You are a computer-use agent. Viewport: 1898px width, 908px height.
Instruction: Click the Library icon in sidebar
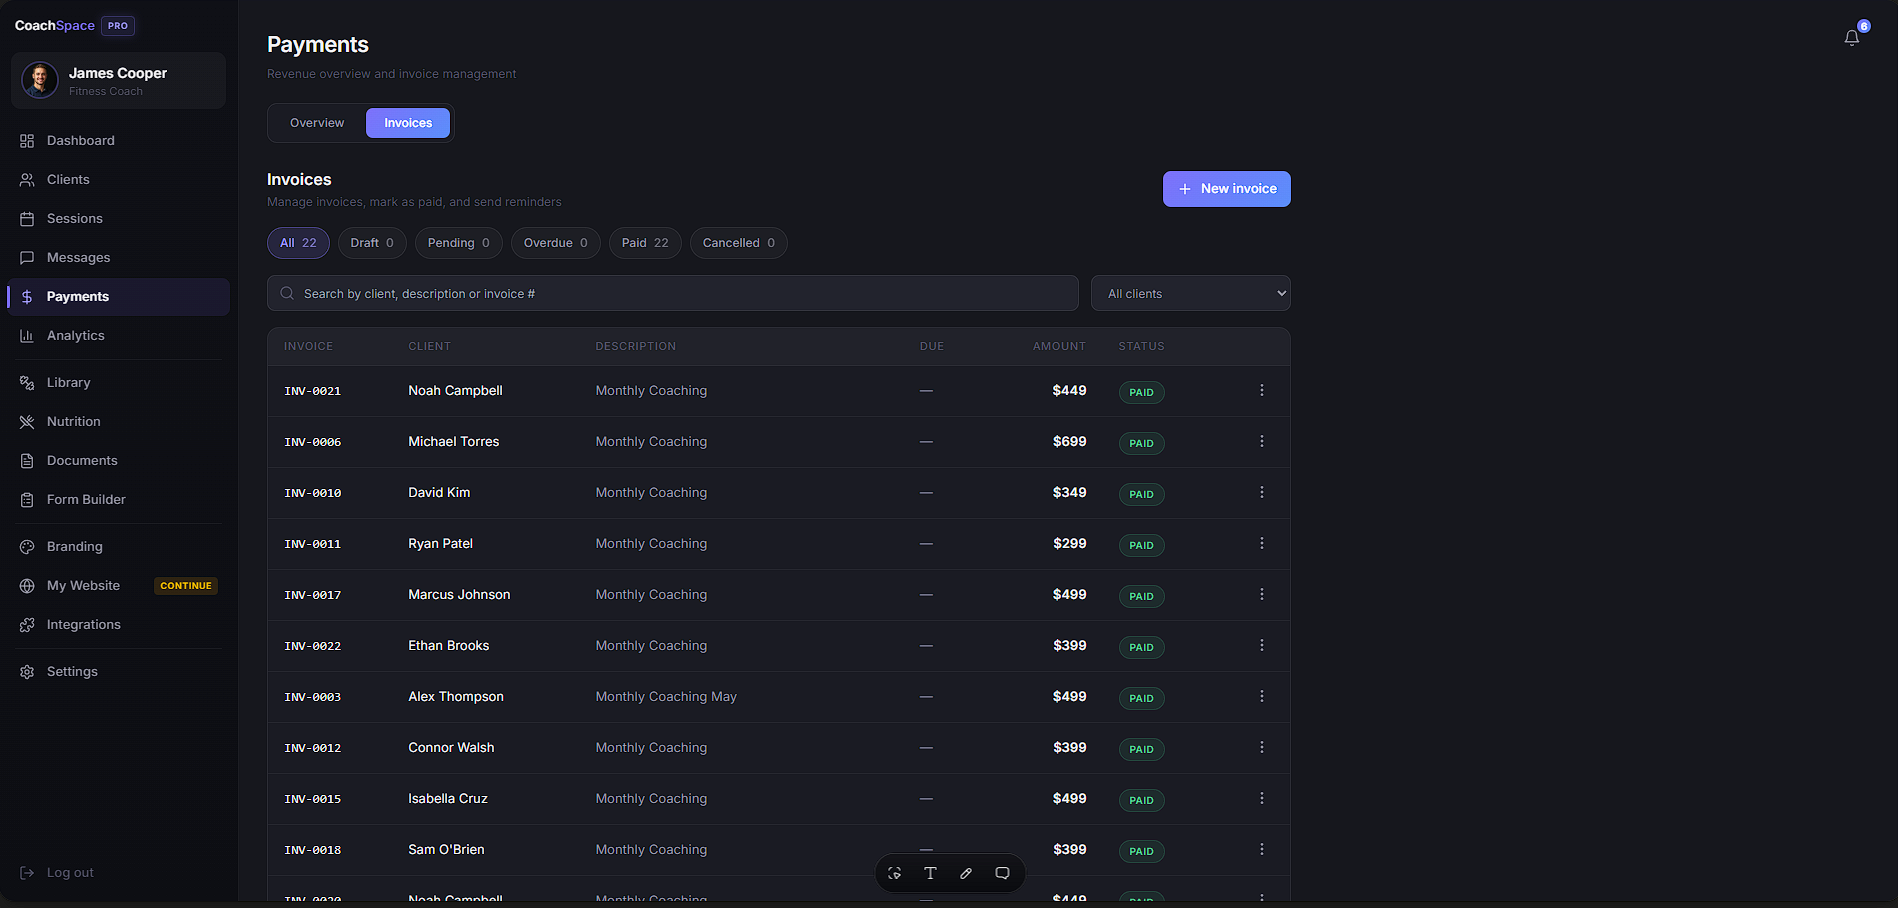coord(27,383)
